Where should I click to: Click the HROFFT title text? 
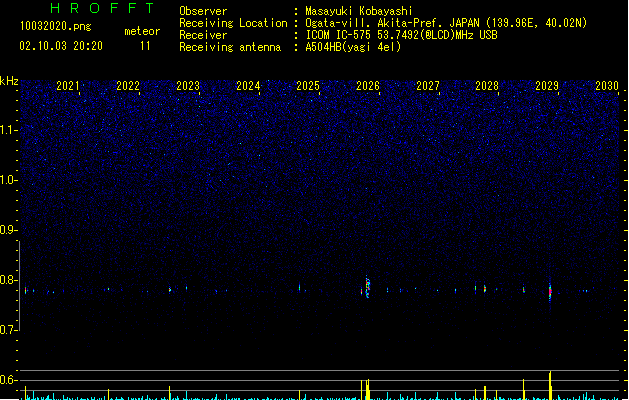tap(103, 8)
